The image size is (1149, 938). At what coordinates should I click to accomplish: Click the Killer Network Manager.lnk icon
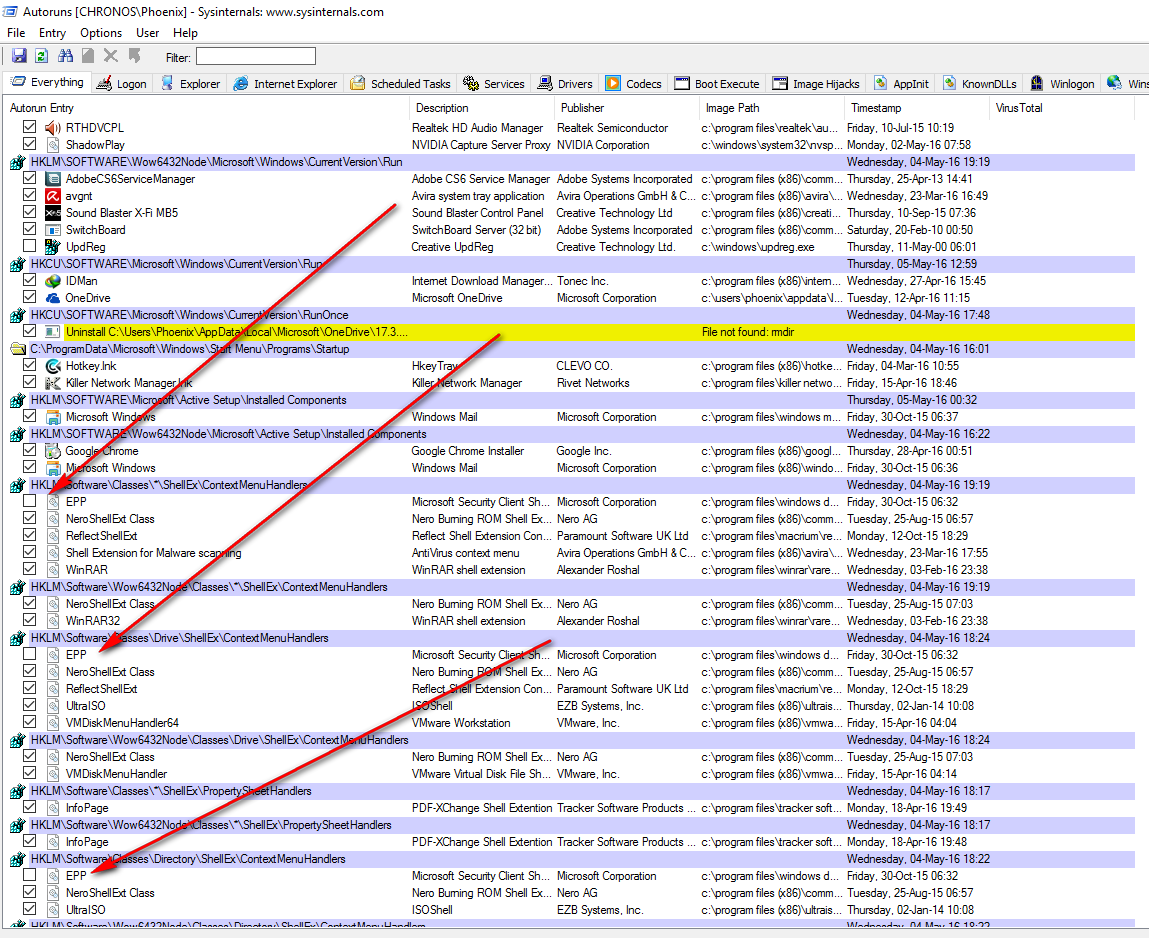(x=53, y=383)
